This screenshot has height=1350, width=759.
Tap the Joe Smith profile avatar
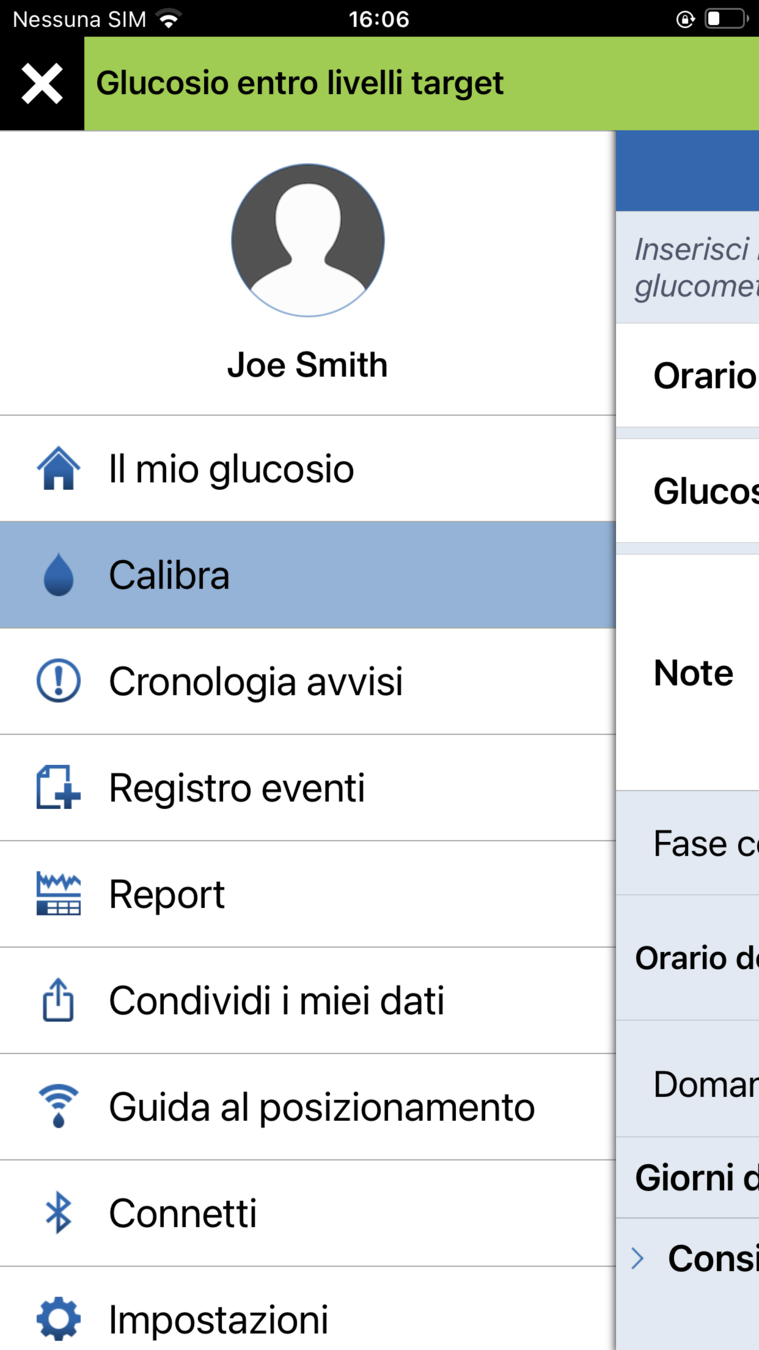pos(308,240)
